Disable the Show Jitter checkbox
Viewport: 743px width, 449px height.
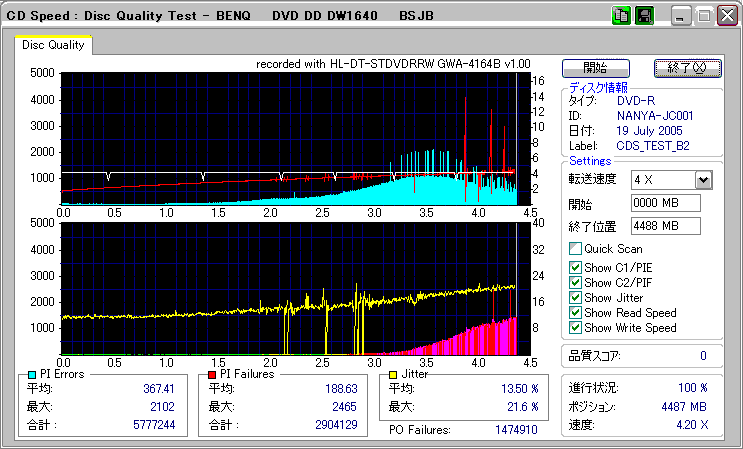pyautogui.click(x=575, y=298)
